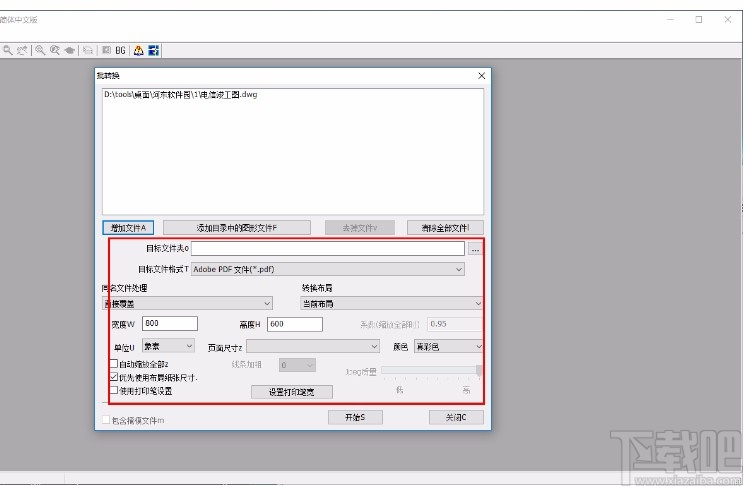This screenshot has width=745, height=486.
Task: Click the 清除全部文件 button
Action: click(445, 228)
